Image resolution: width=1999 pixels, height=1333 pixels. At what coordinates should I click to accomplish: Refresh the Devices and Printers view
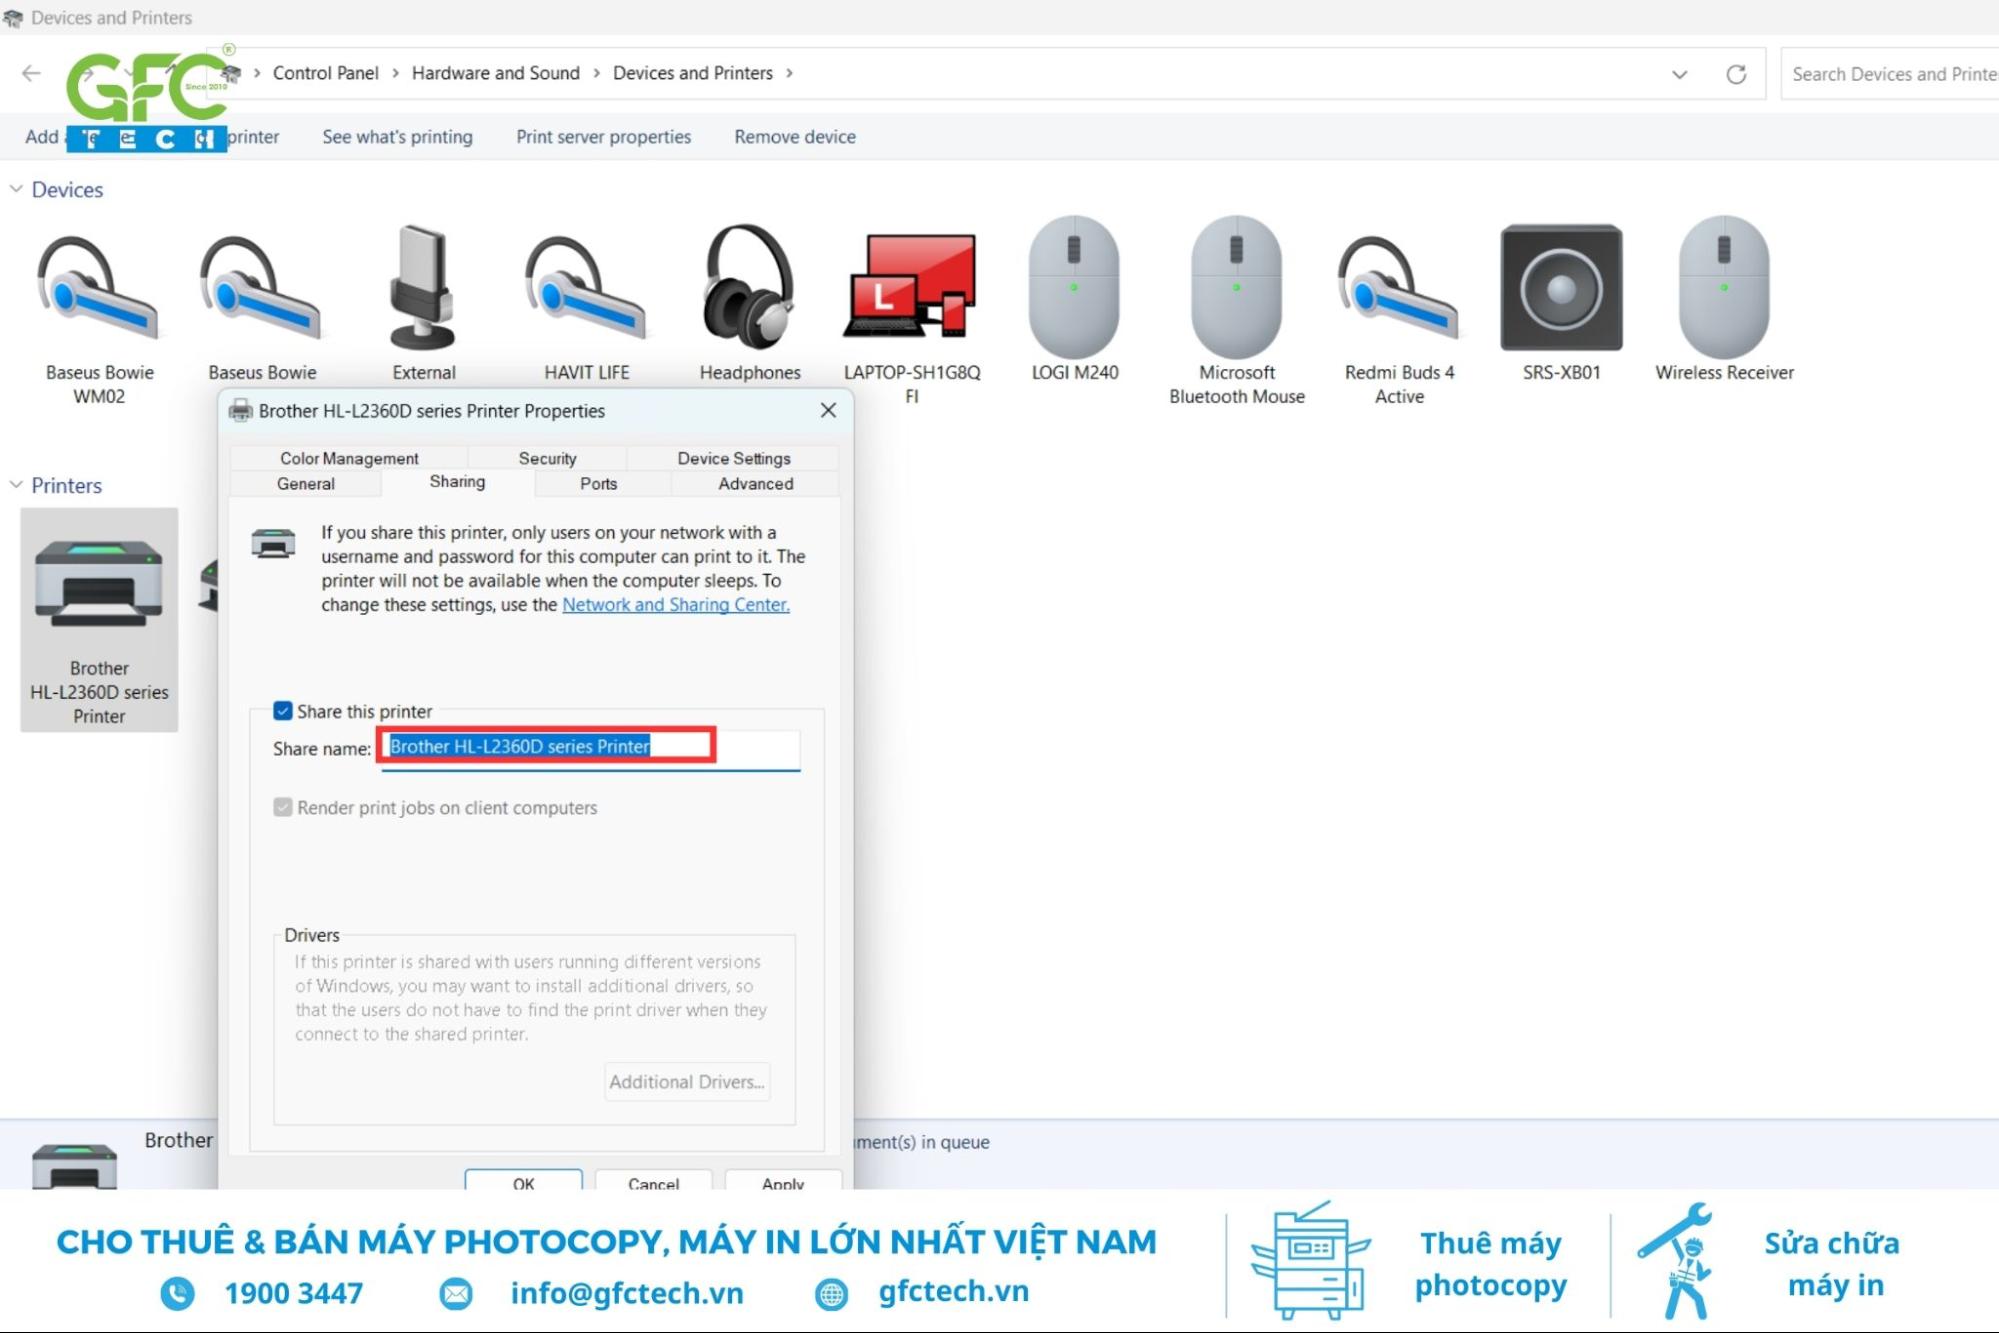(1736, 74)
